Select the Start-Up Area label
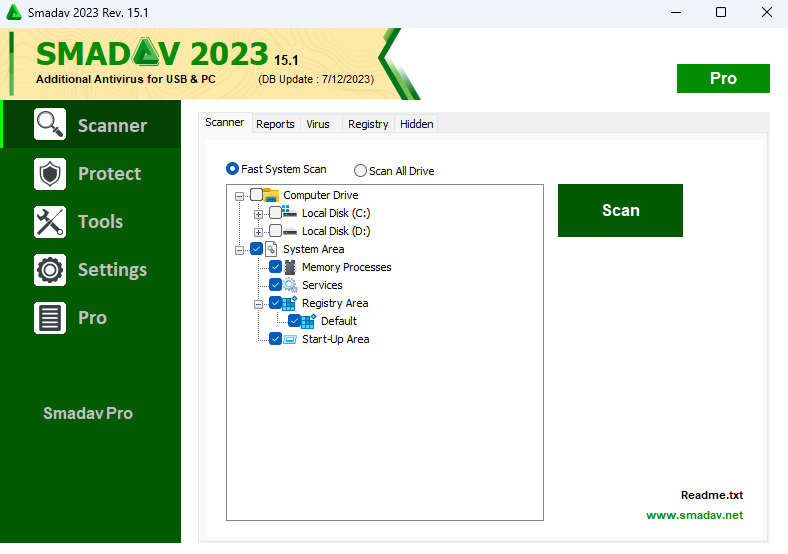This screenshot has height=554, width=788. coord(336,339)
